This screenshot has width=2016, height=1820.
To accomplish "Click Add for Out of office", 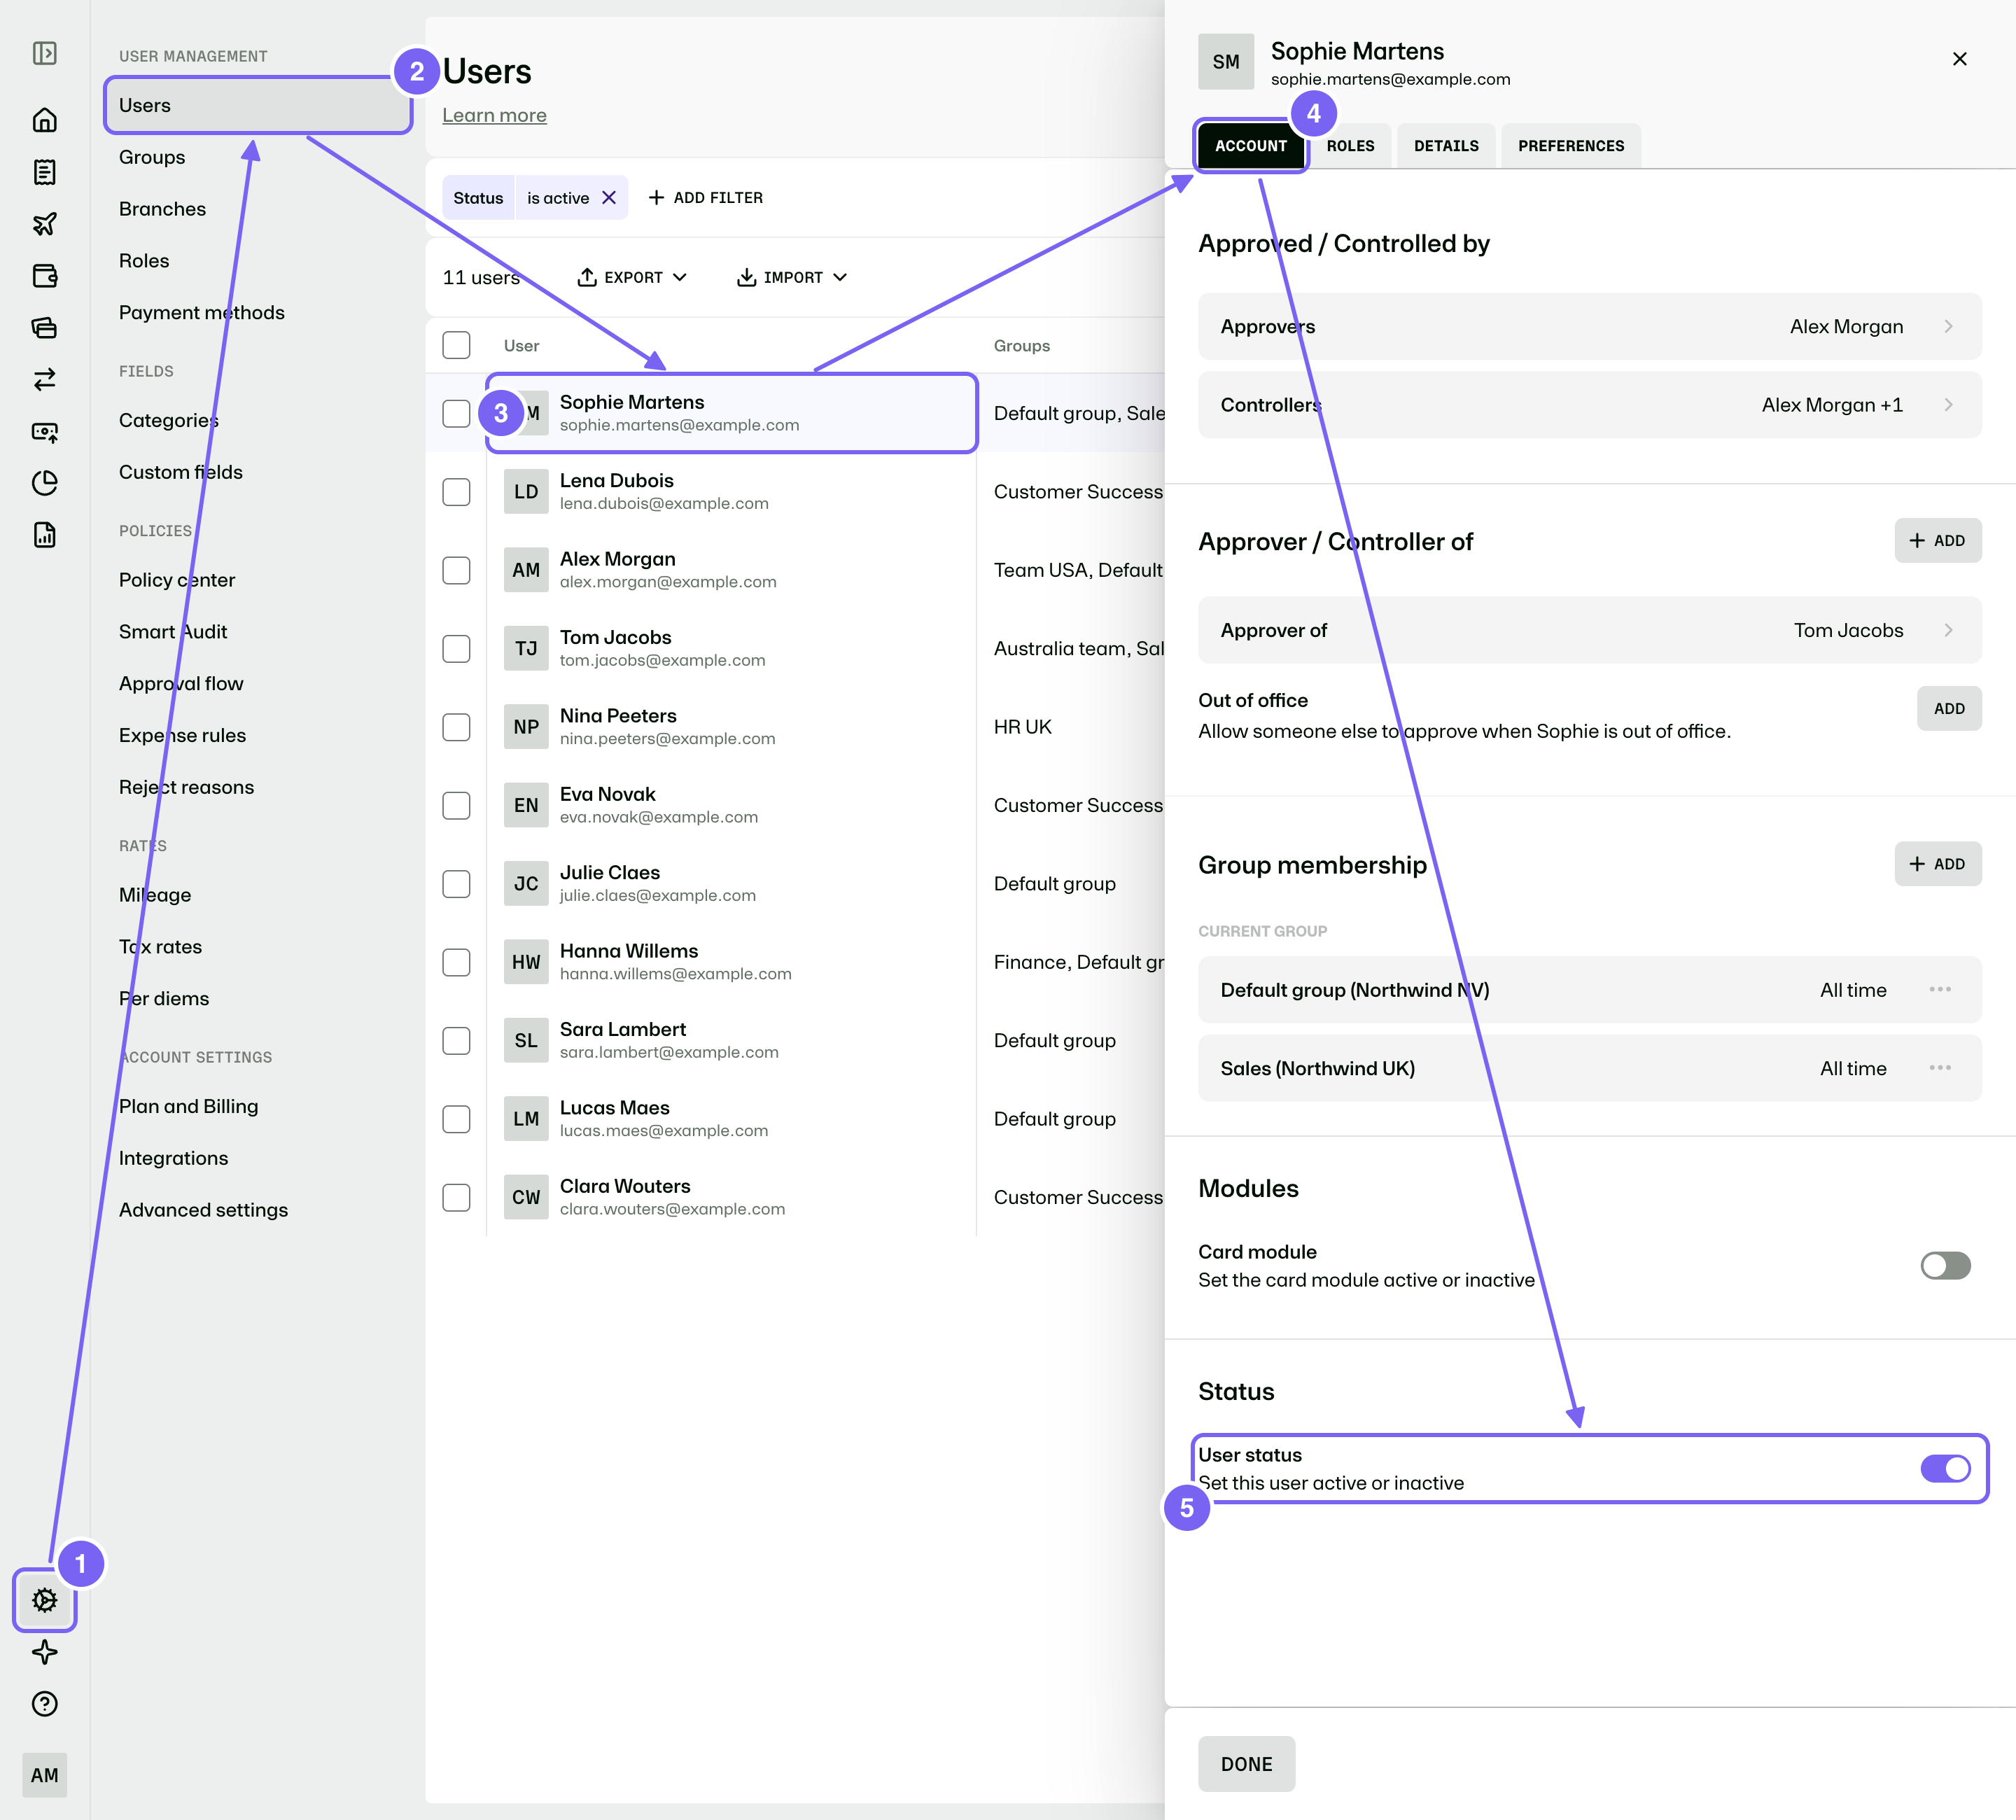I will [x=1949, y=709].
